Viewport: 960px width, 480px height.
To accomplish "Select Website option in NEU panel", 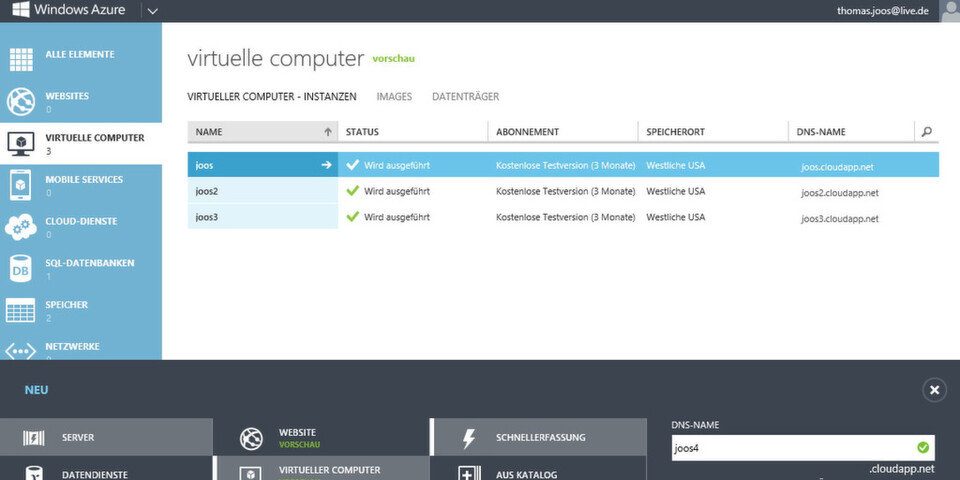I will tap(321, 437).
